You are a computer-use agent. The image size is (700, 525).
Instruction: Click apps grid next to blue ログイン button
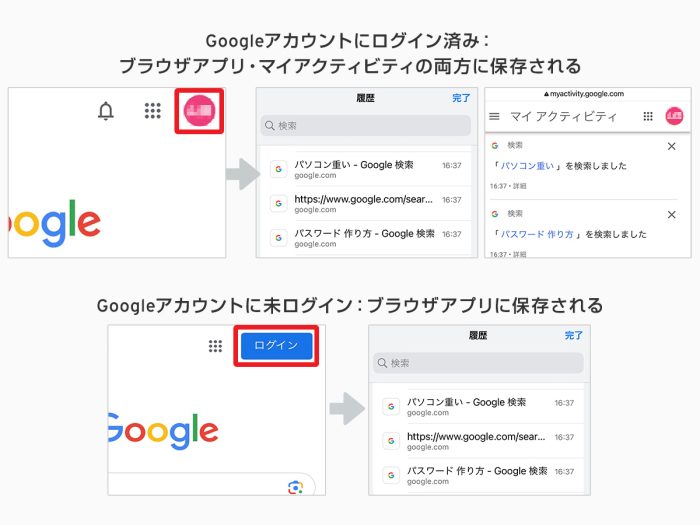pyautogui.click(x=215, y=346)
